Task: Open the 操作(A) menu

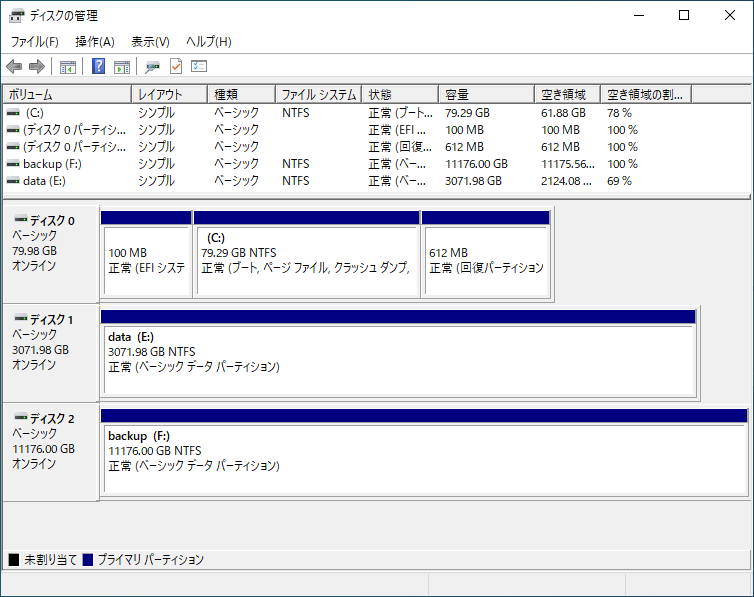Action: click(95, 42)
